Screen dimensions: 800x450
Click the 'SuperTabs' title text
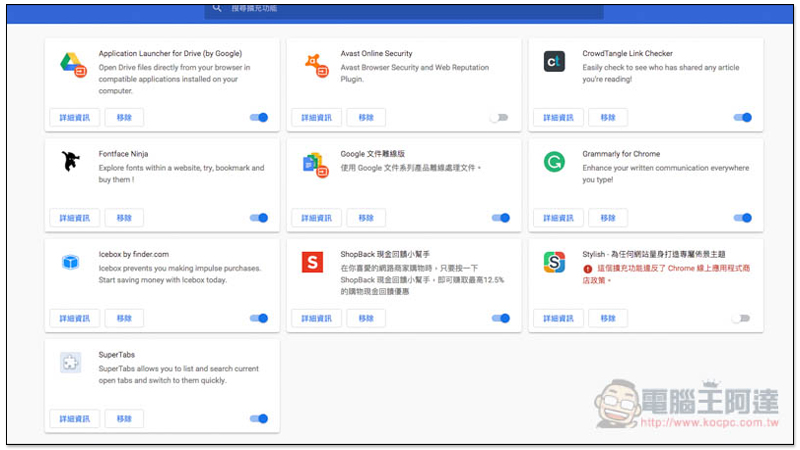(117, 355)
